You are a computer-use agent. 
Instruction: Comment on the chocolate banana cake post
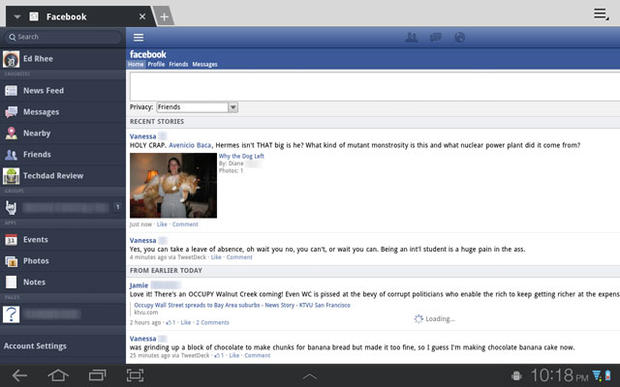257,355
